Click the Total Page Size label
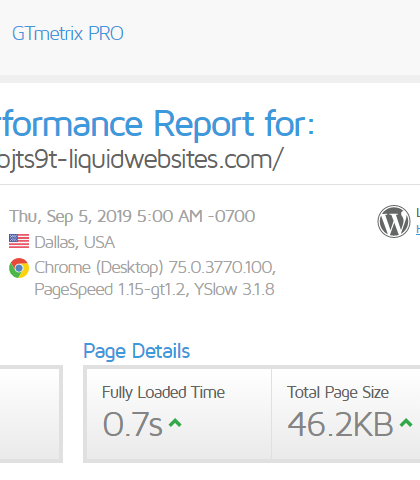This screenshot has width=420, height=480. point(338,392)
